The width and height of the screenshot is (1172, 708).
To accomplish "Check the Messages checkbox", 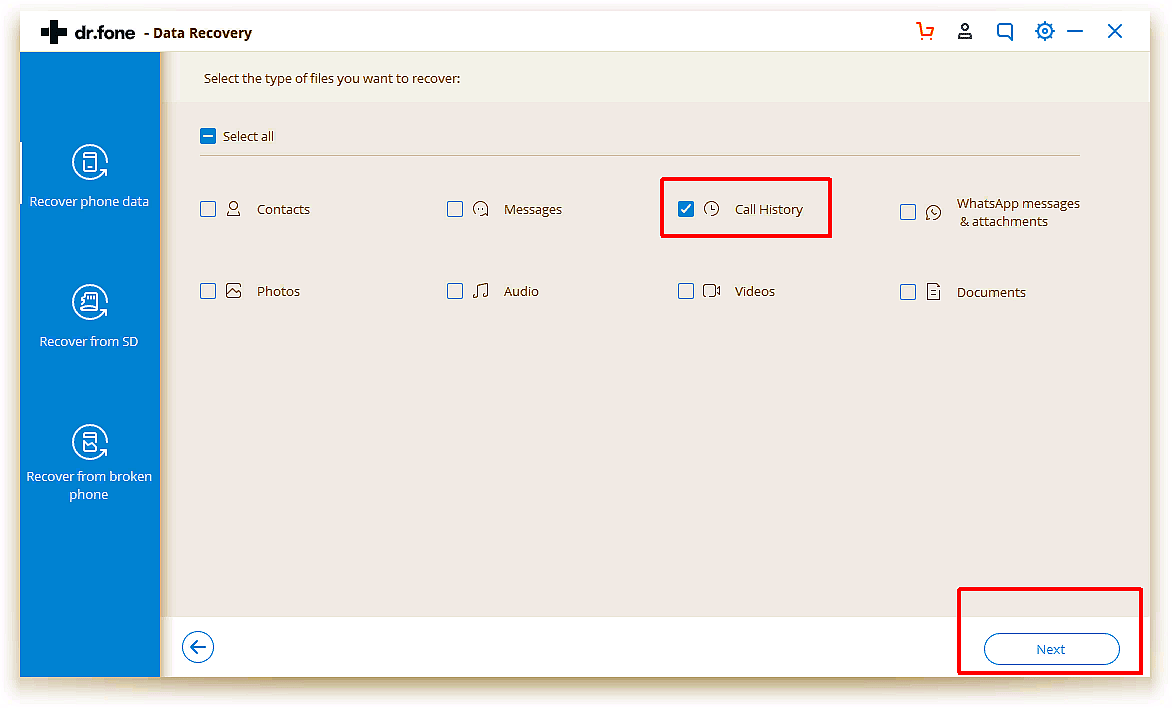I will [x=455, y=209].
